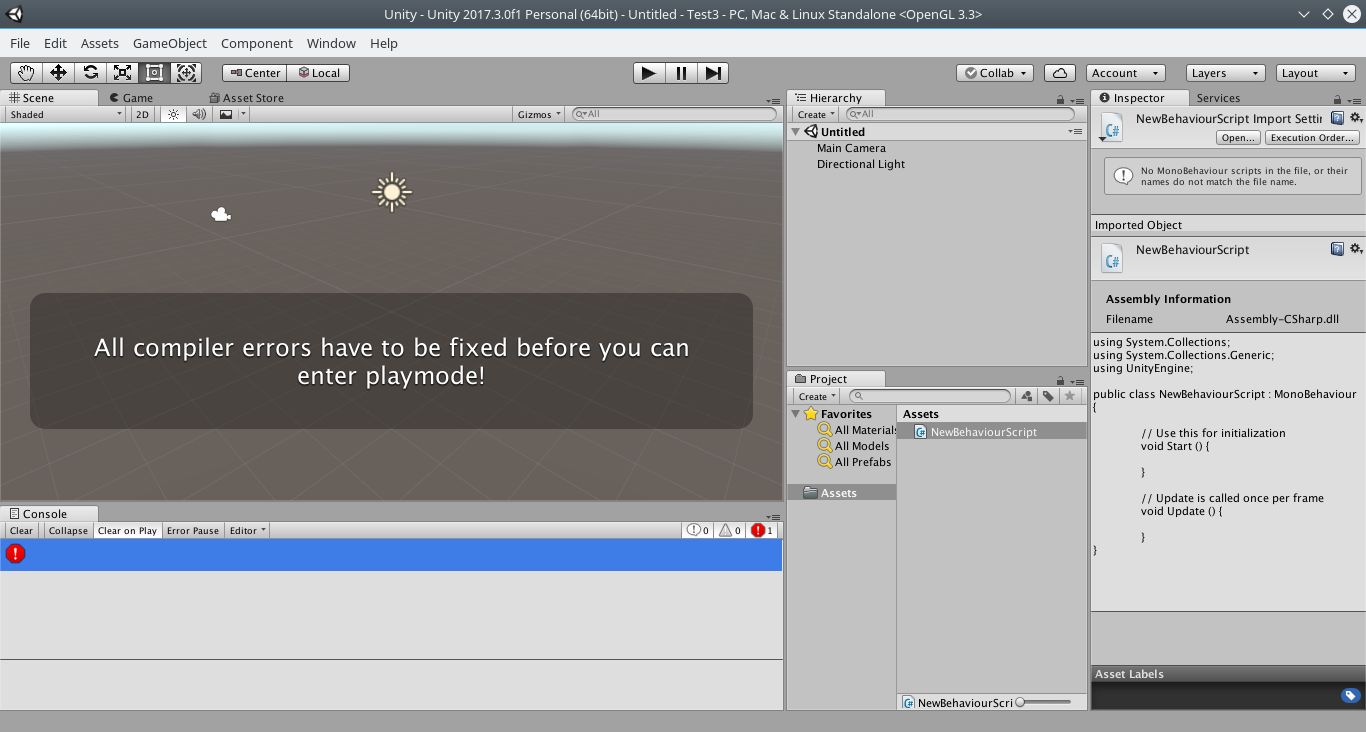This screenshot has width=1366, height=732.
Task: Open the Shaded draw mode dropdown
Action: (x=63, y=114)
